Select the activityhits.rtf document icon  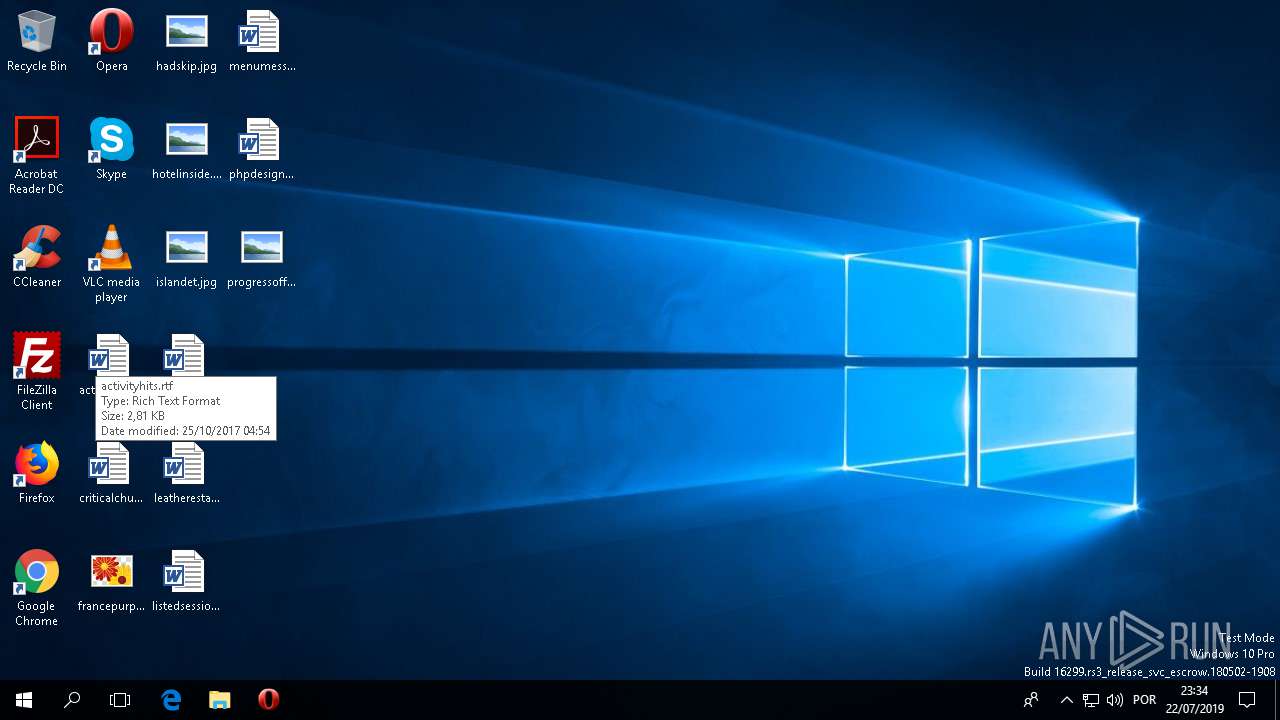(x=108, y=356)
